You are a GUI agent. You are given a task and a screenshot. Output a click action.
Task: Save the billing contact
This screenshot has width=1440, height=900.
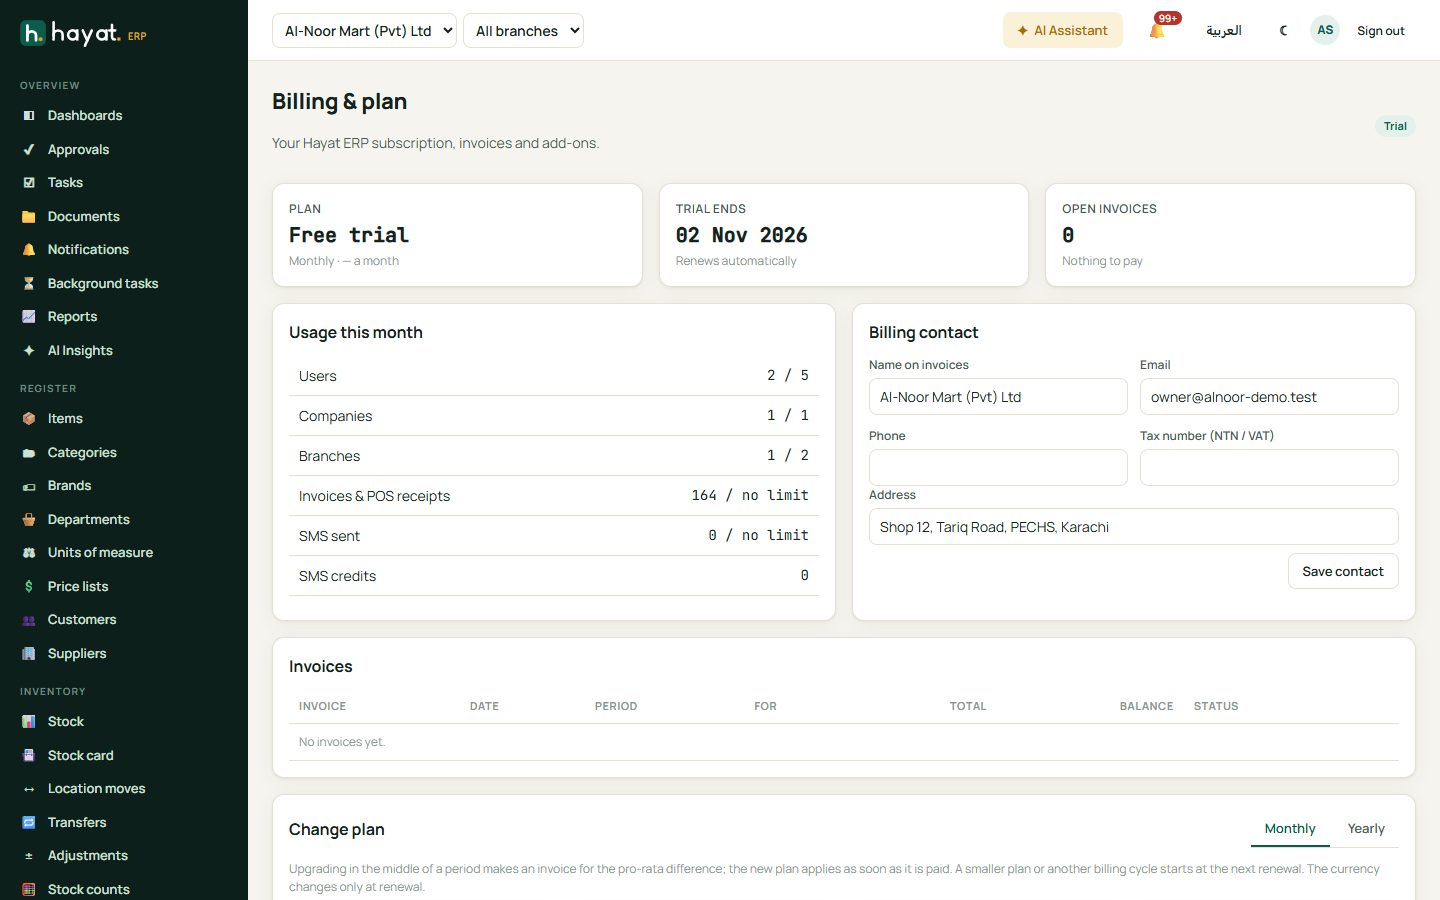1343,571
